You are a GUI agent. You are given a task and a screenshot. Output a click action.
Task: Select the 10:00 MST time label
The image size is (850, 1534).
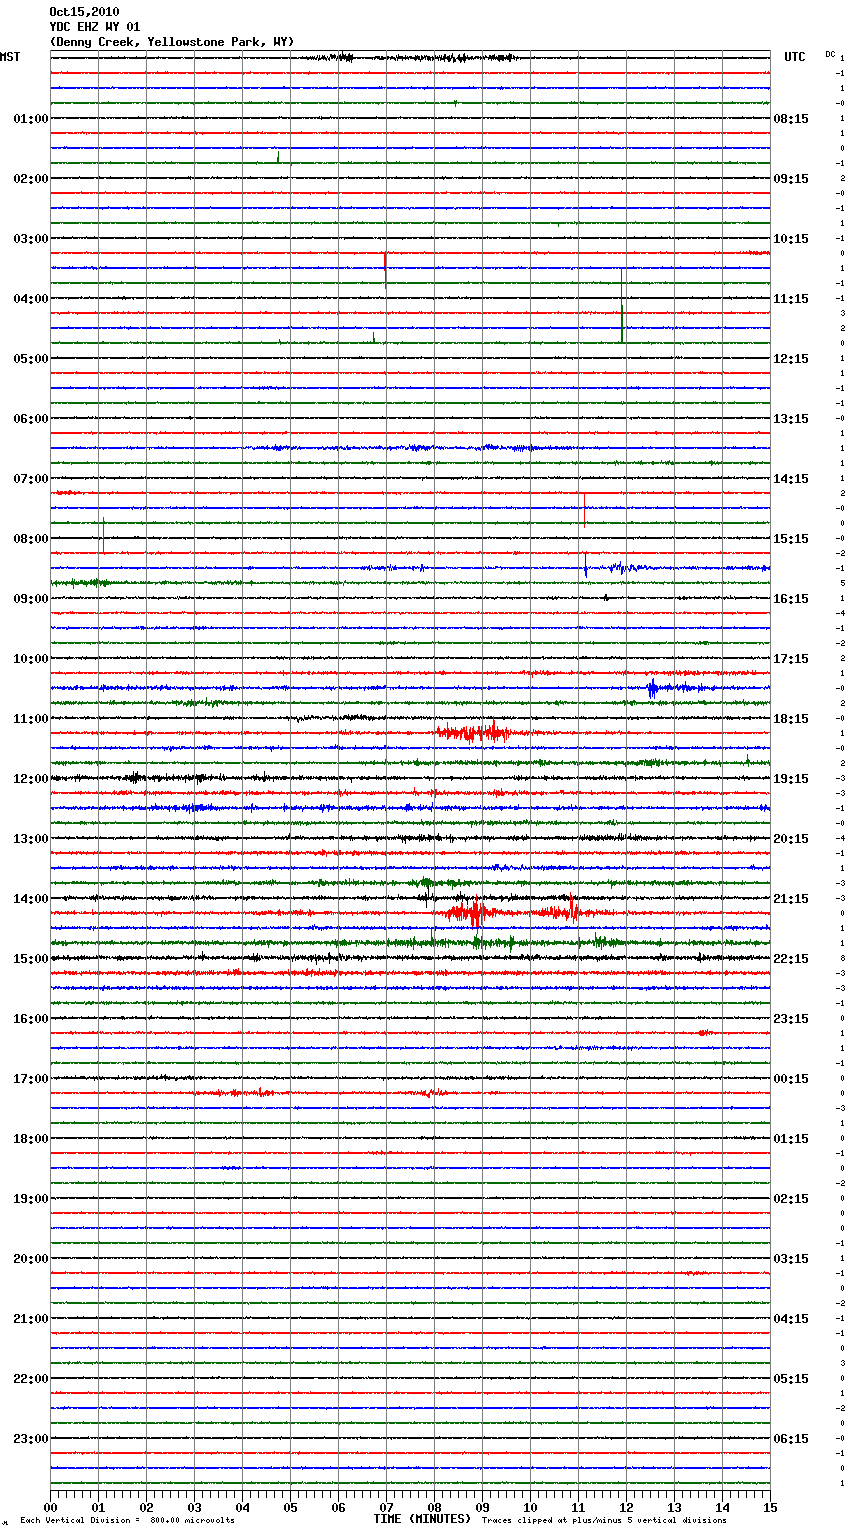(x=31, y=659)
